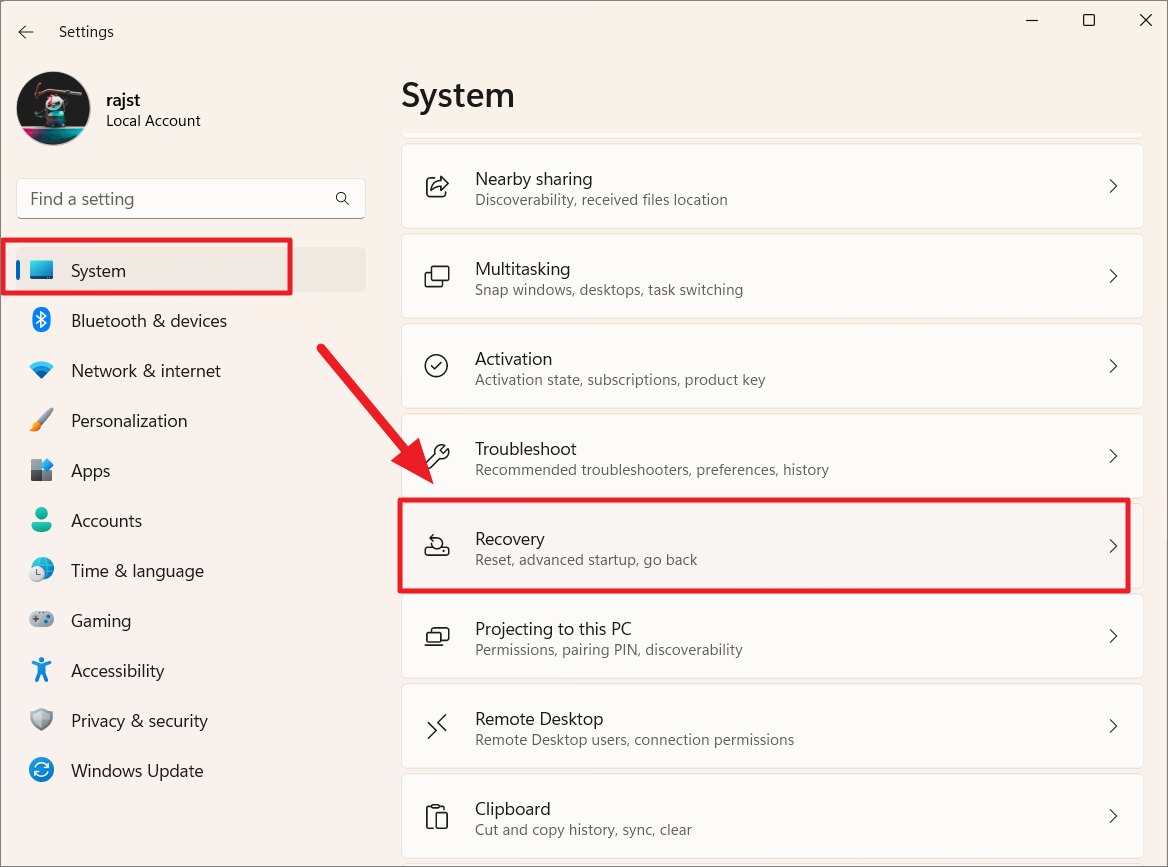
Task: Click the Nearby sharing share icon
Action: [x=437, y=186]
